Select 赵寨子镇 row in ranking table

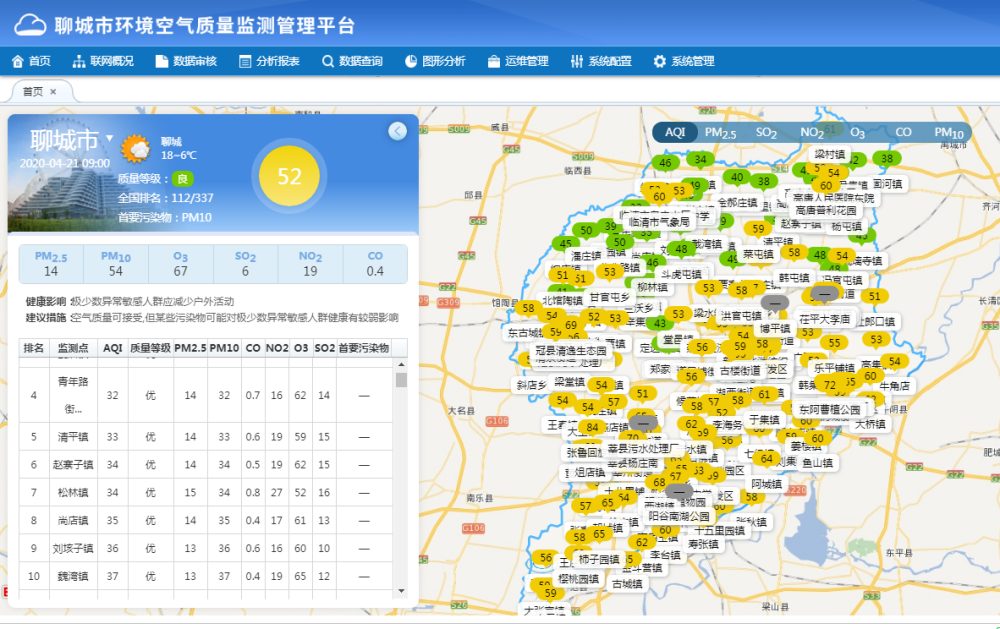click(x=205, y=465)
